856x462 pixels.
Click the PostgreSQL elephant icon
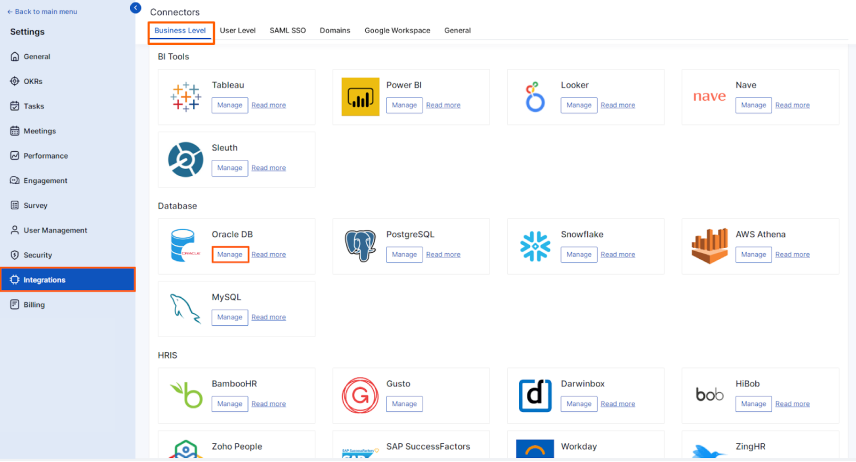click(360, 246)
